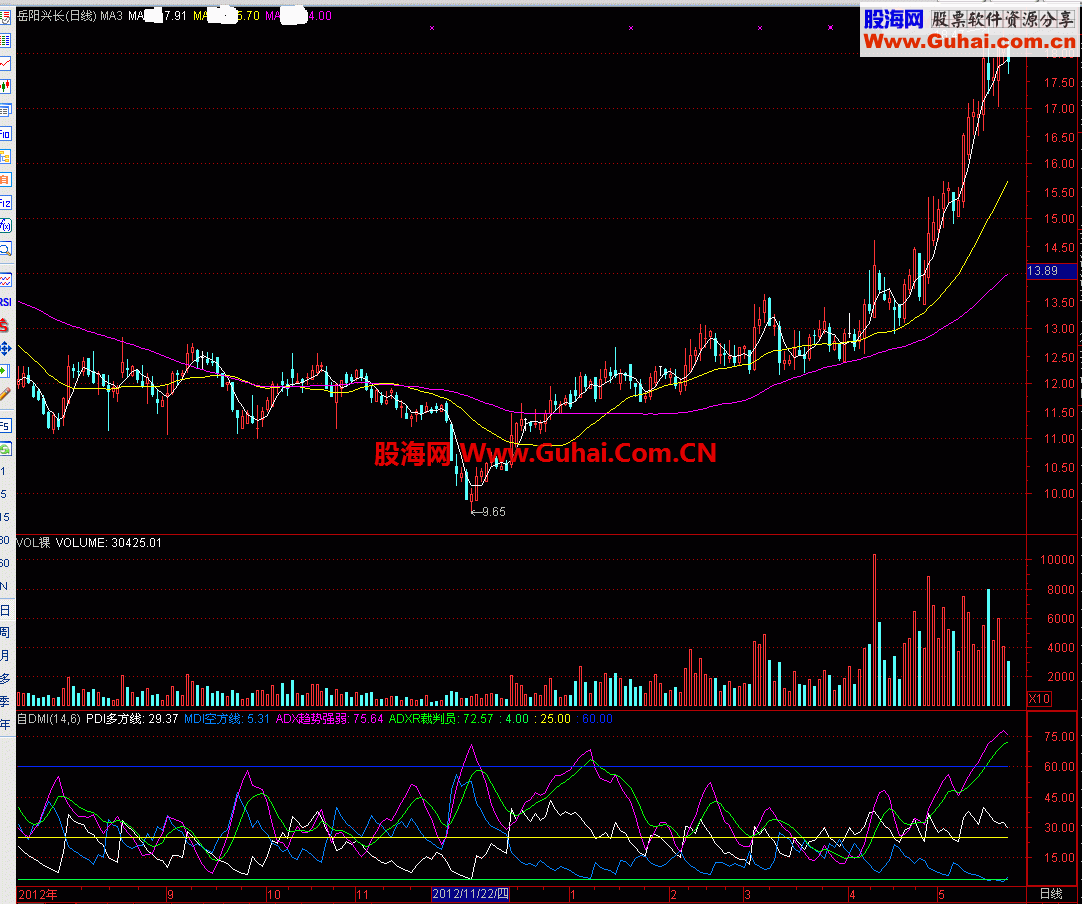1082x904 pixels.
Task: Click the yellow 25.00 DMI level value
Action: [555, 718]
